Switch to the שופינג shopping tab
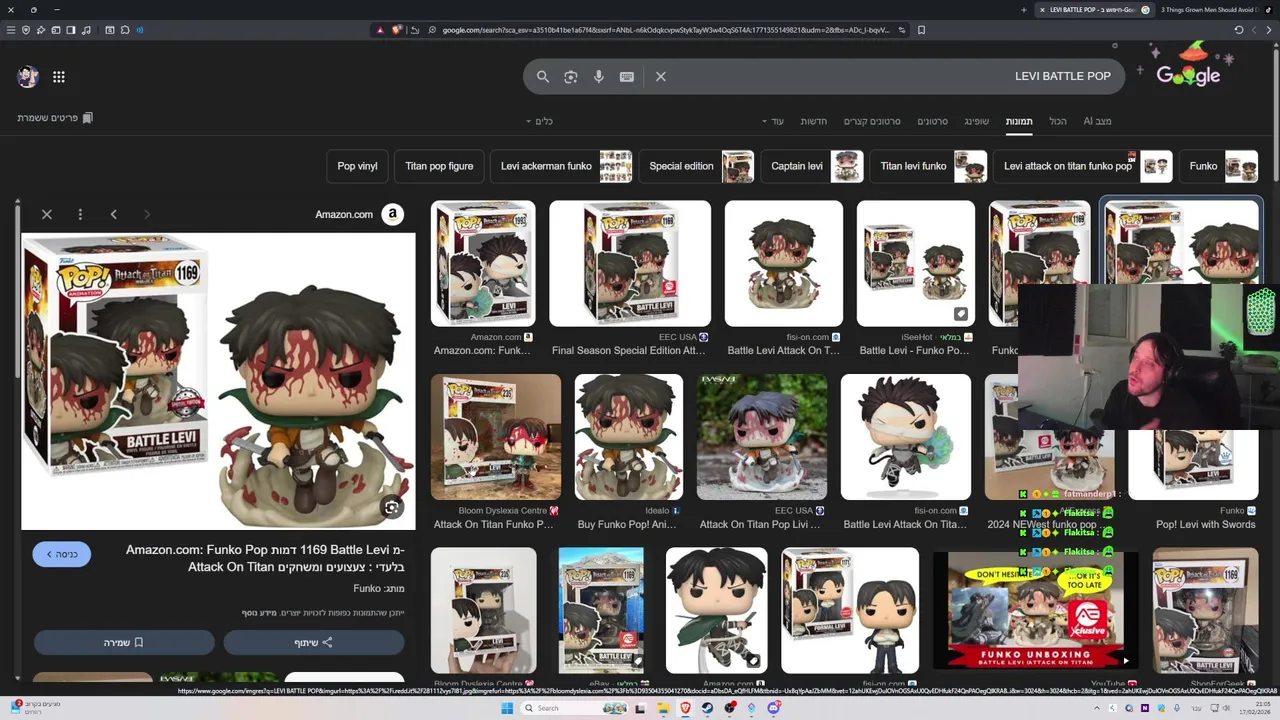1280x720 pixels. pos(976,121)
